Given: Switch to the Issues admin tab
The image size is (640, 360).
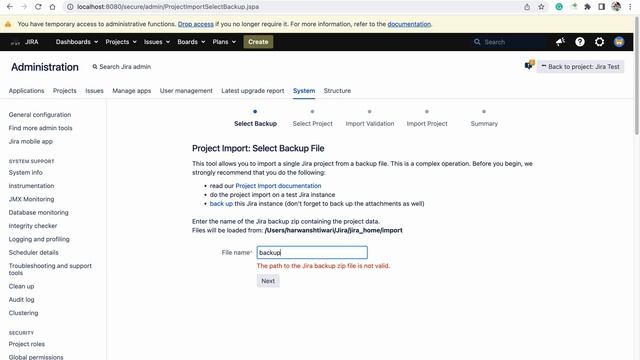Looking at the screenshot, I should [x=94, y=91].
